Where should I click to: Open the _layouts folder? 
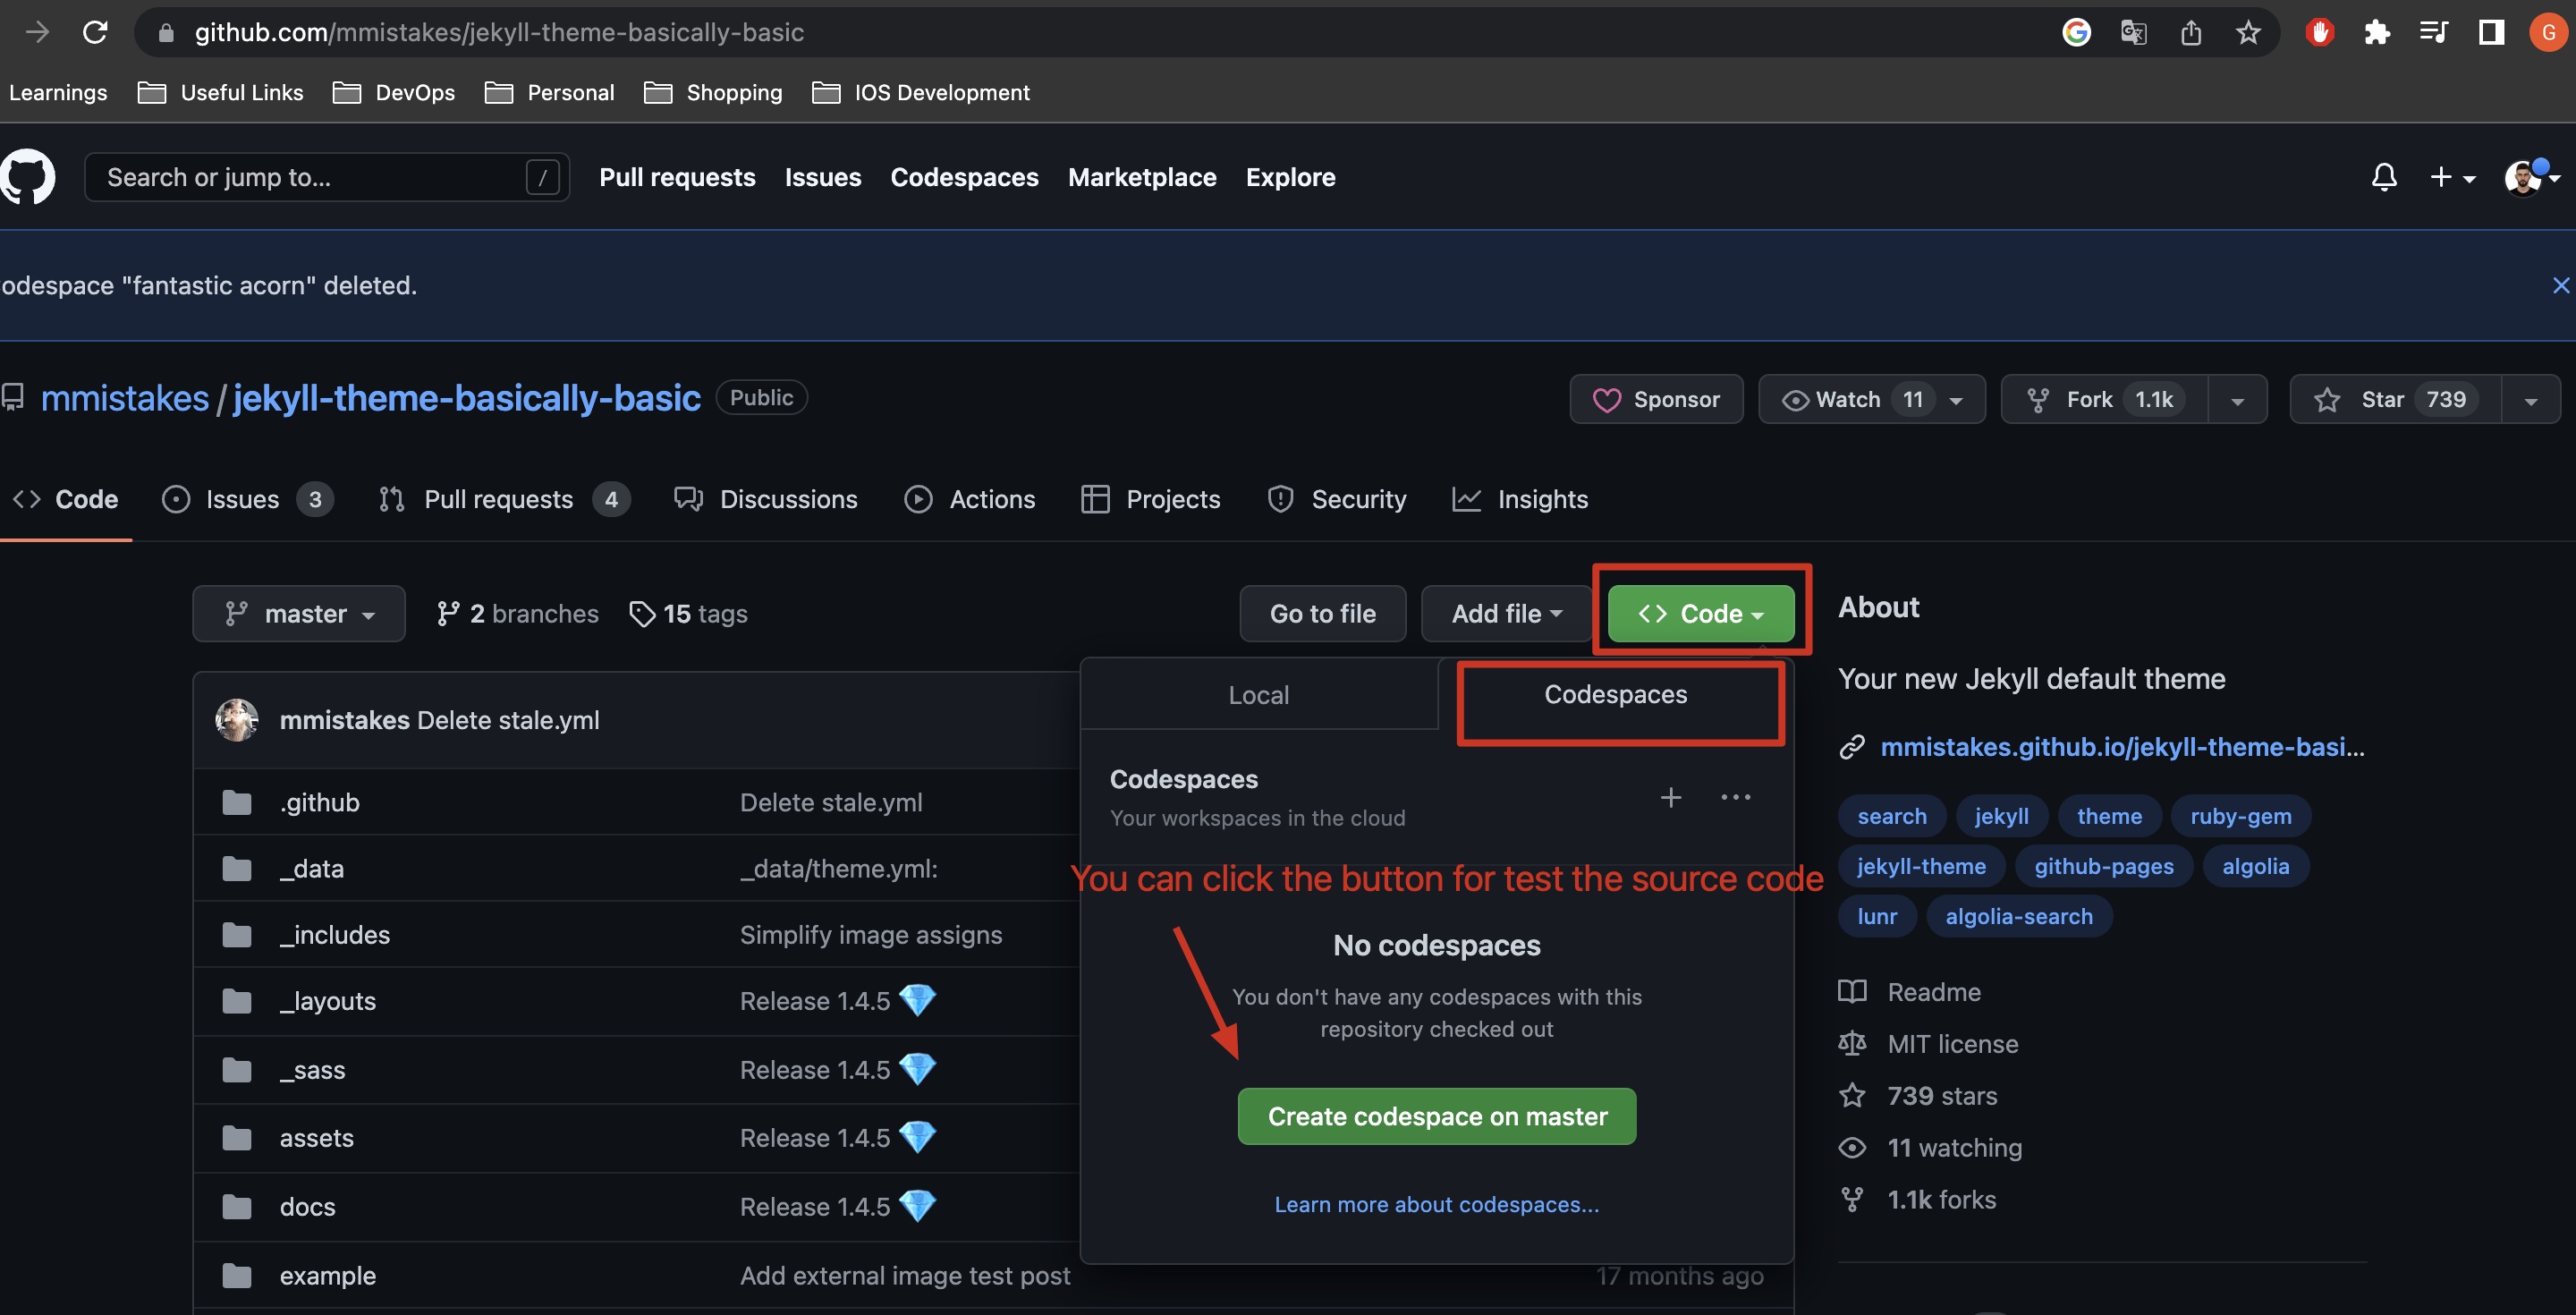point(327,1000)
